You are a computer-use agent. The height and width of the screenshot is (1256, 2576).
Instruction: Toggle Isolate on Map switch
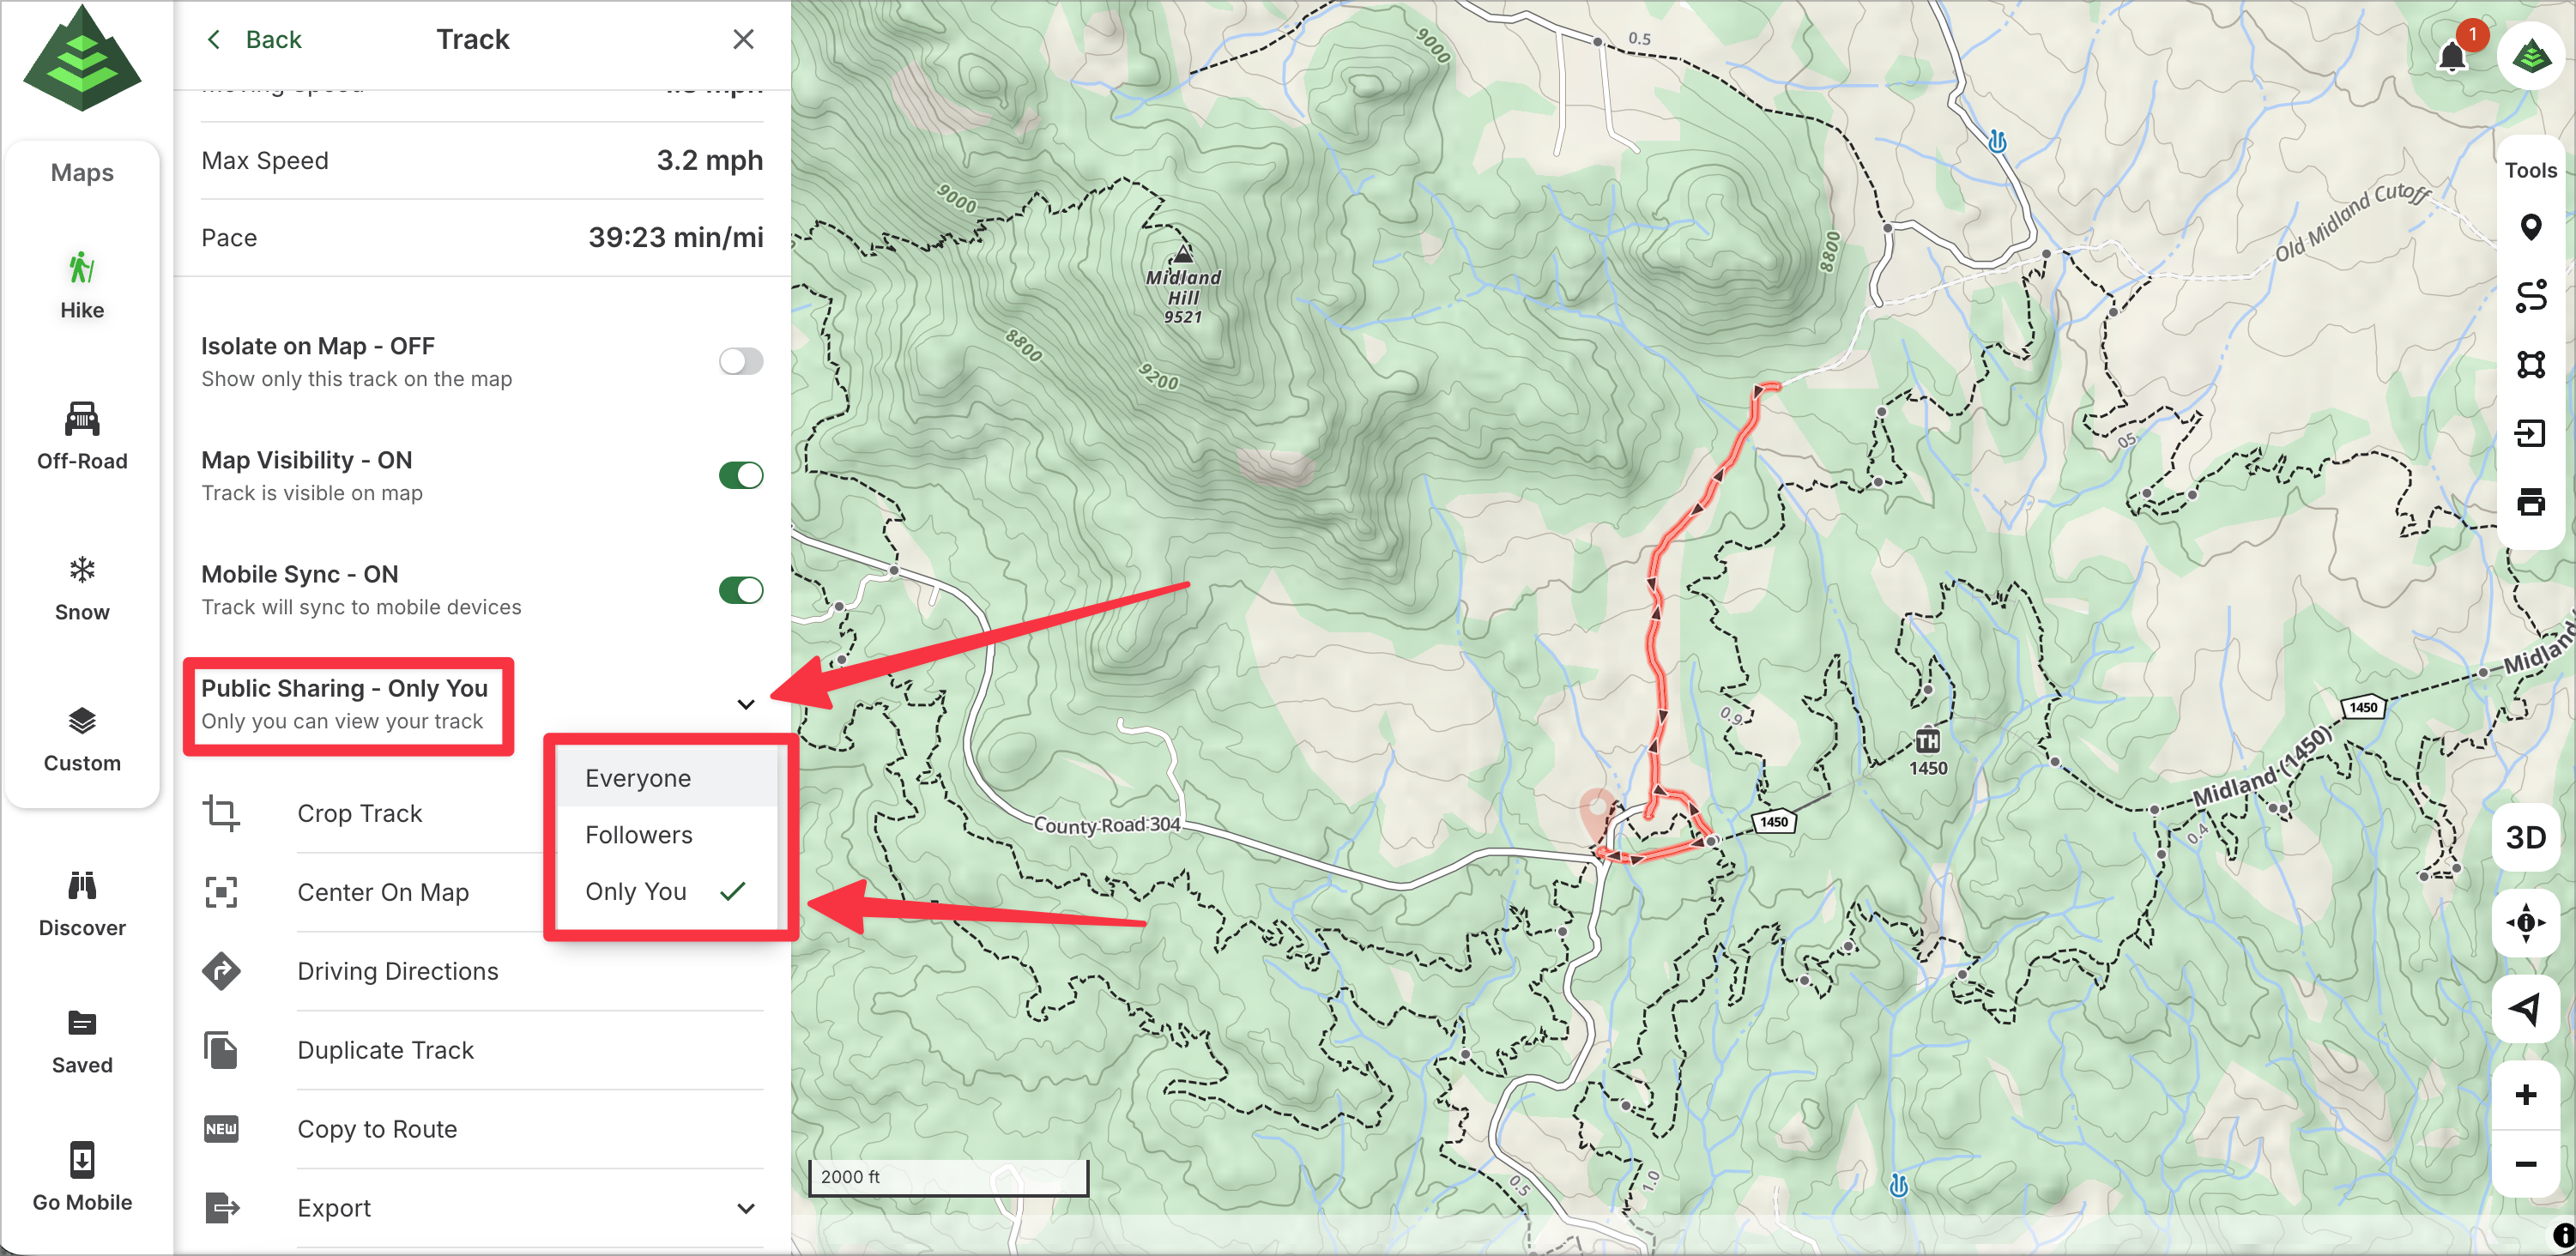click(740, 361)
